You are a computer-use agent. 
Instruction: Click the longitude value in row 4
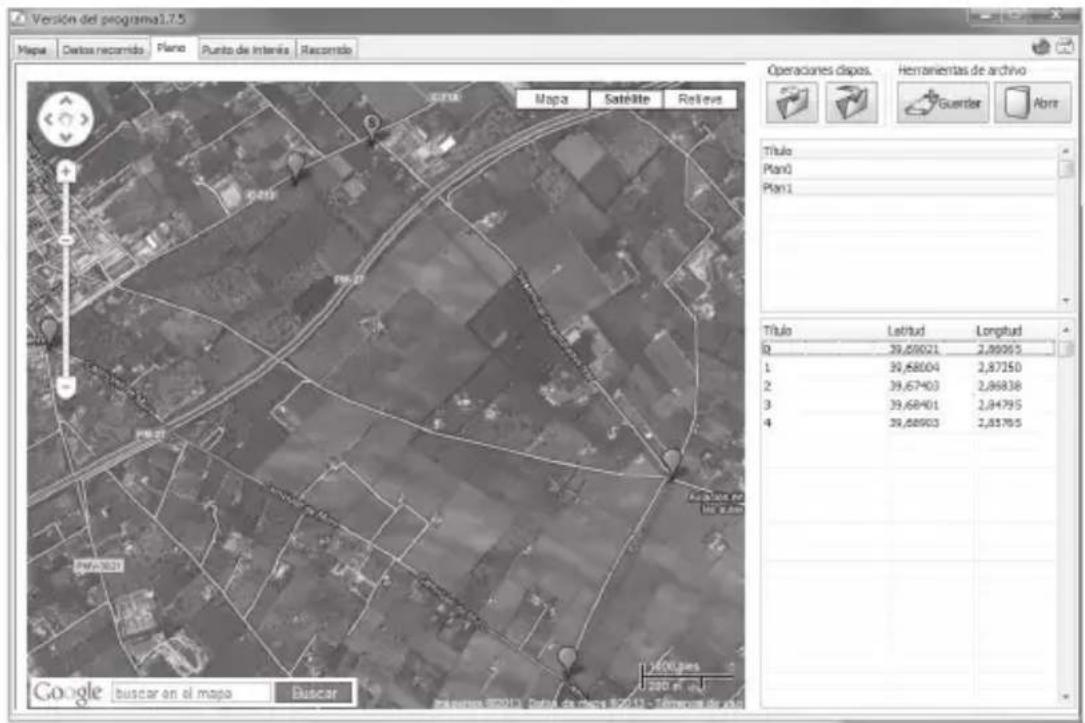click(x=999, y=423)
